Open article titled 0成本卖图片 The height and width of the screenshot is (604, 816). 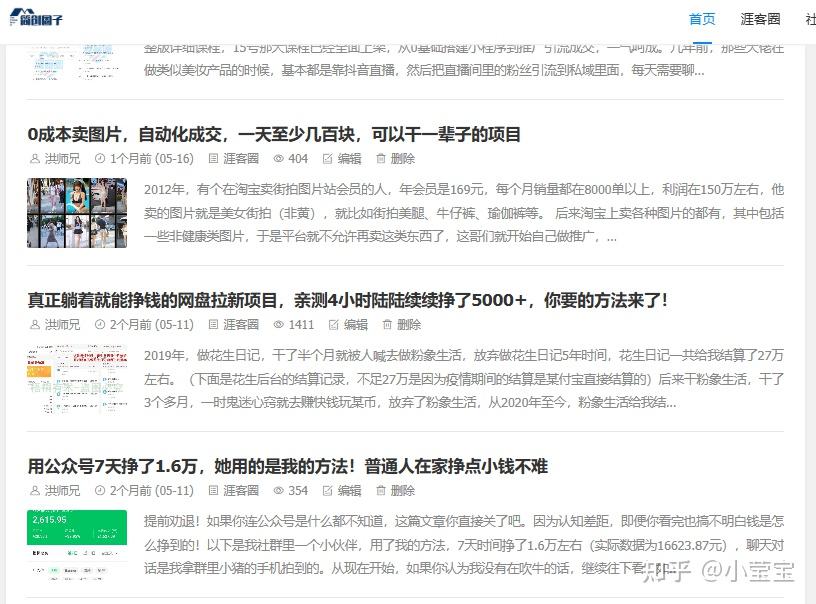click(x=274, y=134)
